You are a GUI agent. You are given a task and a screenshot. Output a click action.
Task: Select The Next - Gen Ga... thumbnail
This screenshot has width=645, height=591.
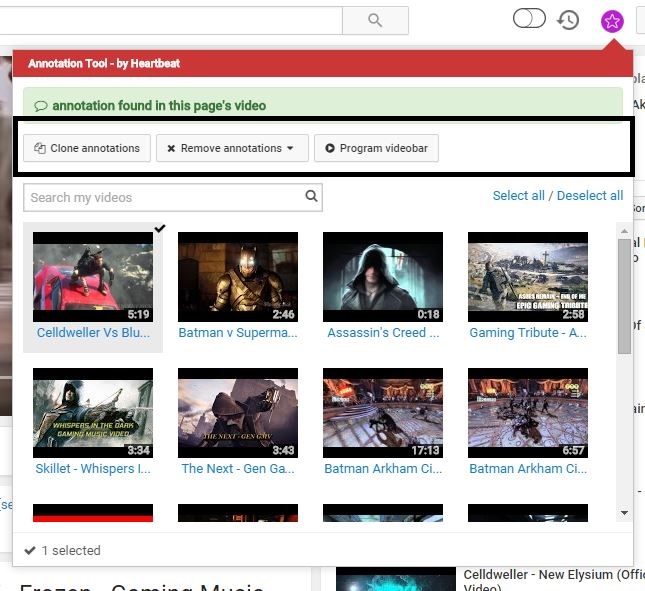[238, 413]
